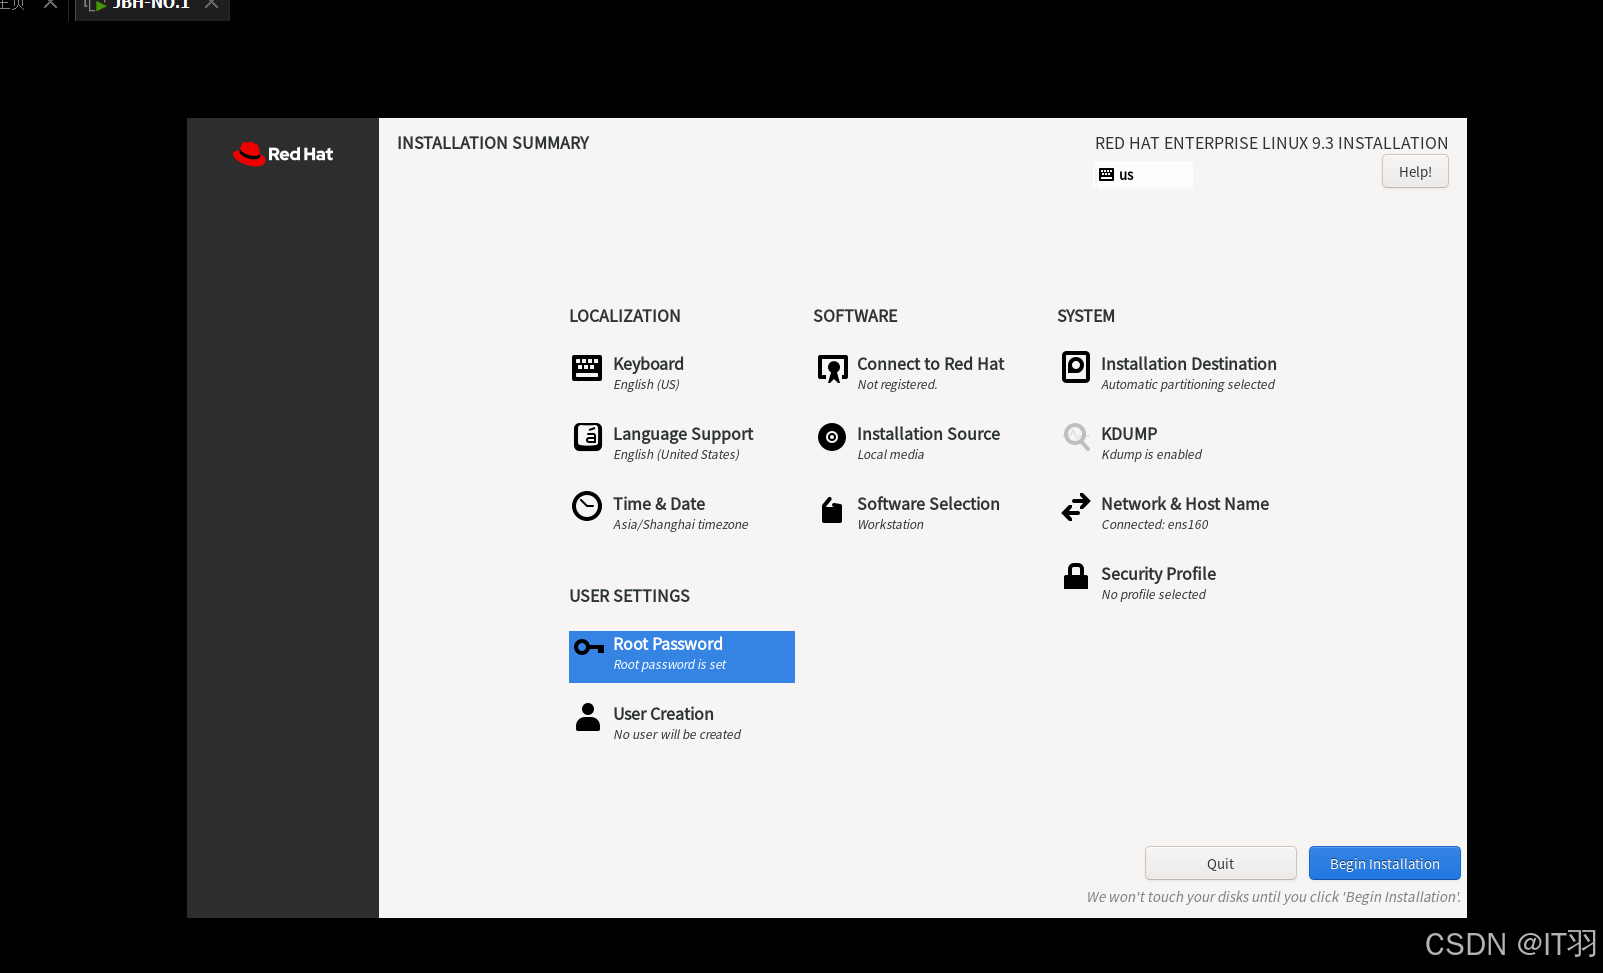Click the Root Password key icon

pos(589,647)
